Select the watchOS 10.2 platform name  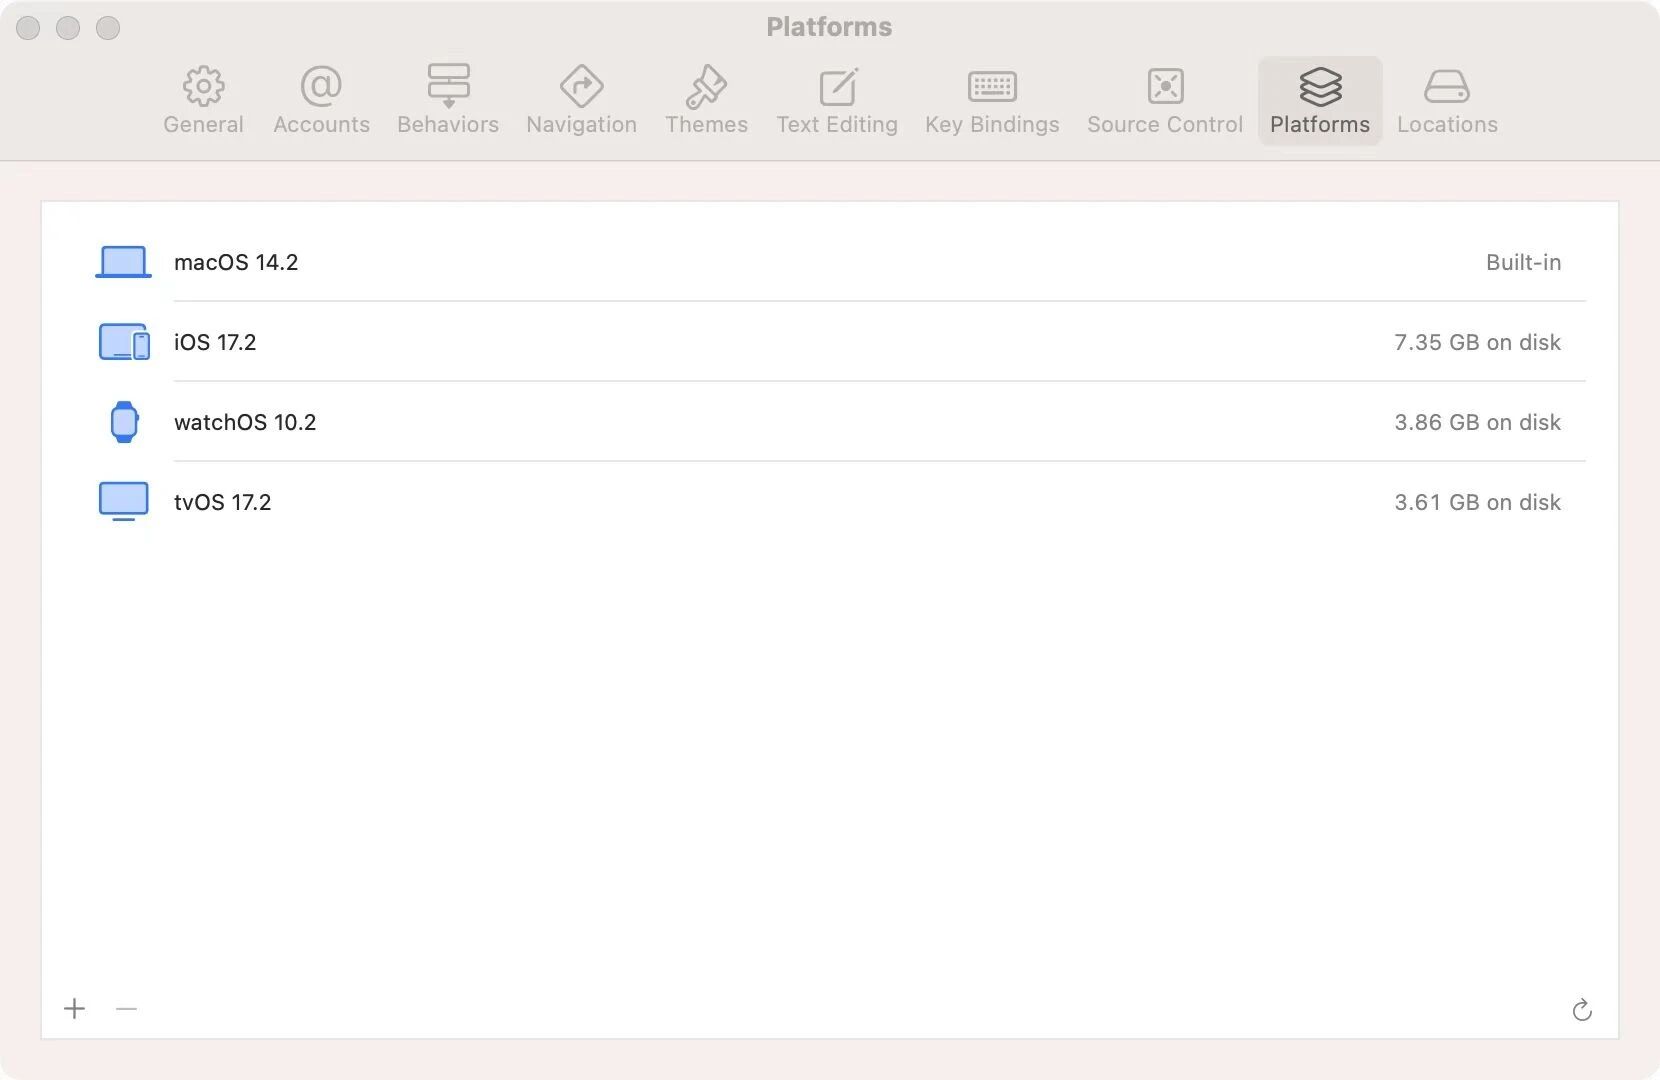(x=245, y=422)
